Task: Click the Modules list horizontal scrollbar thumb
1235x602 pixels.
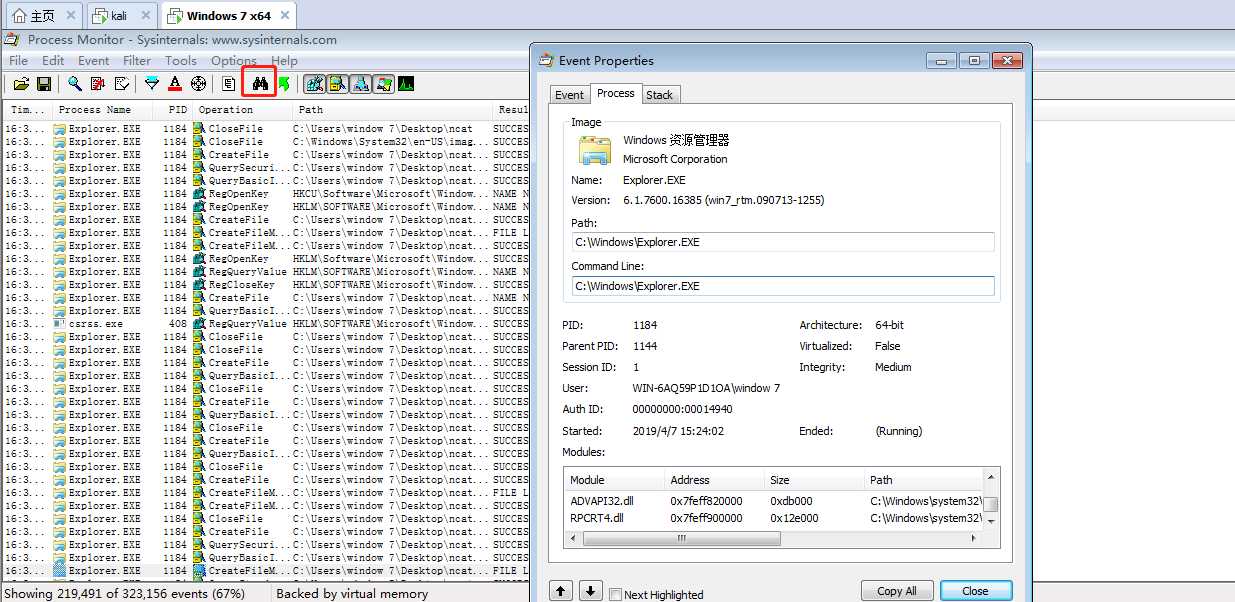Action: point(682,538)
